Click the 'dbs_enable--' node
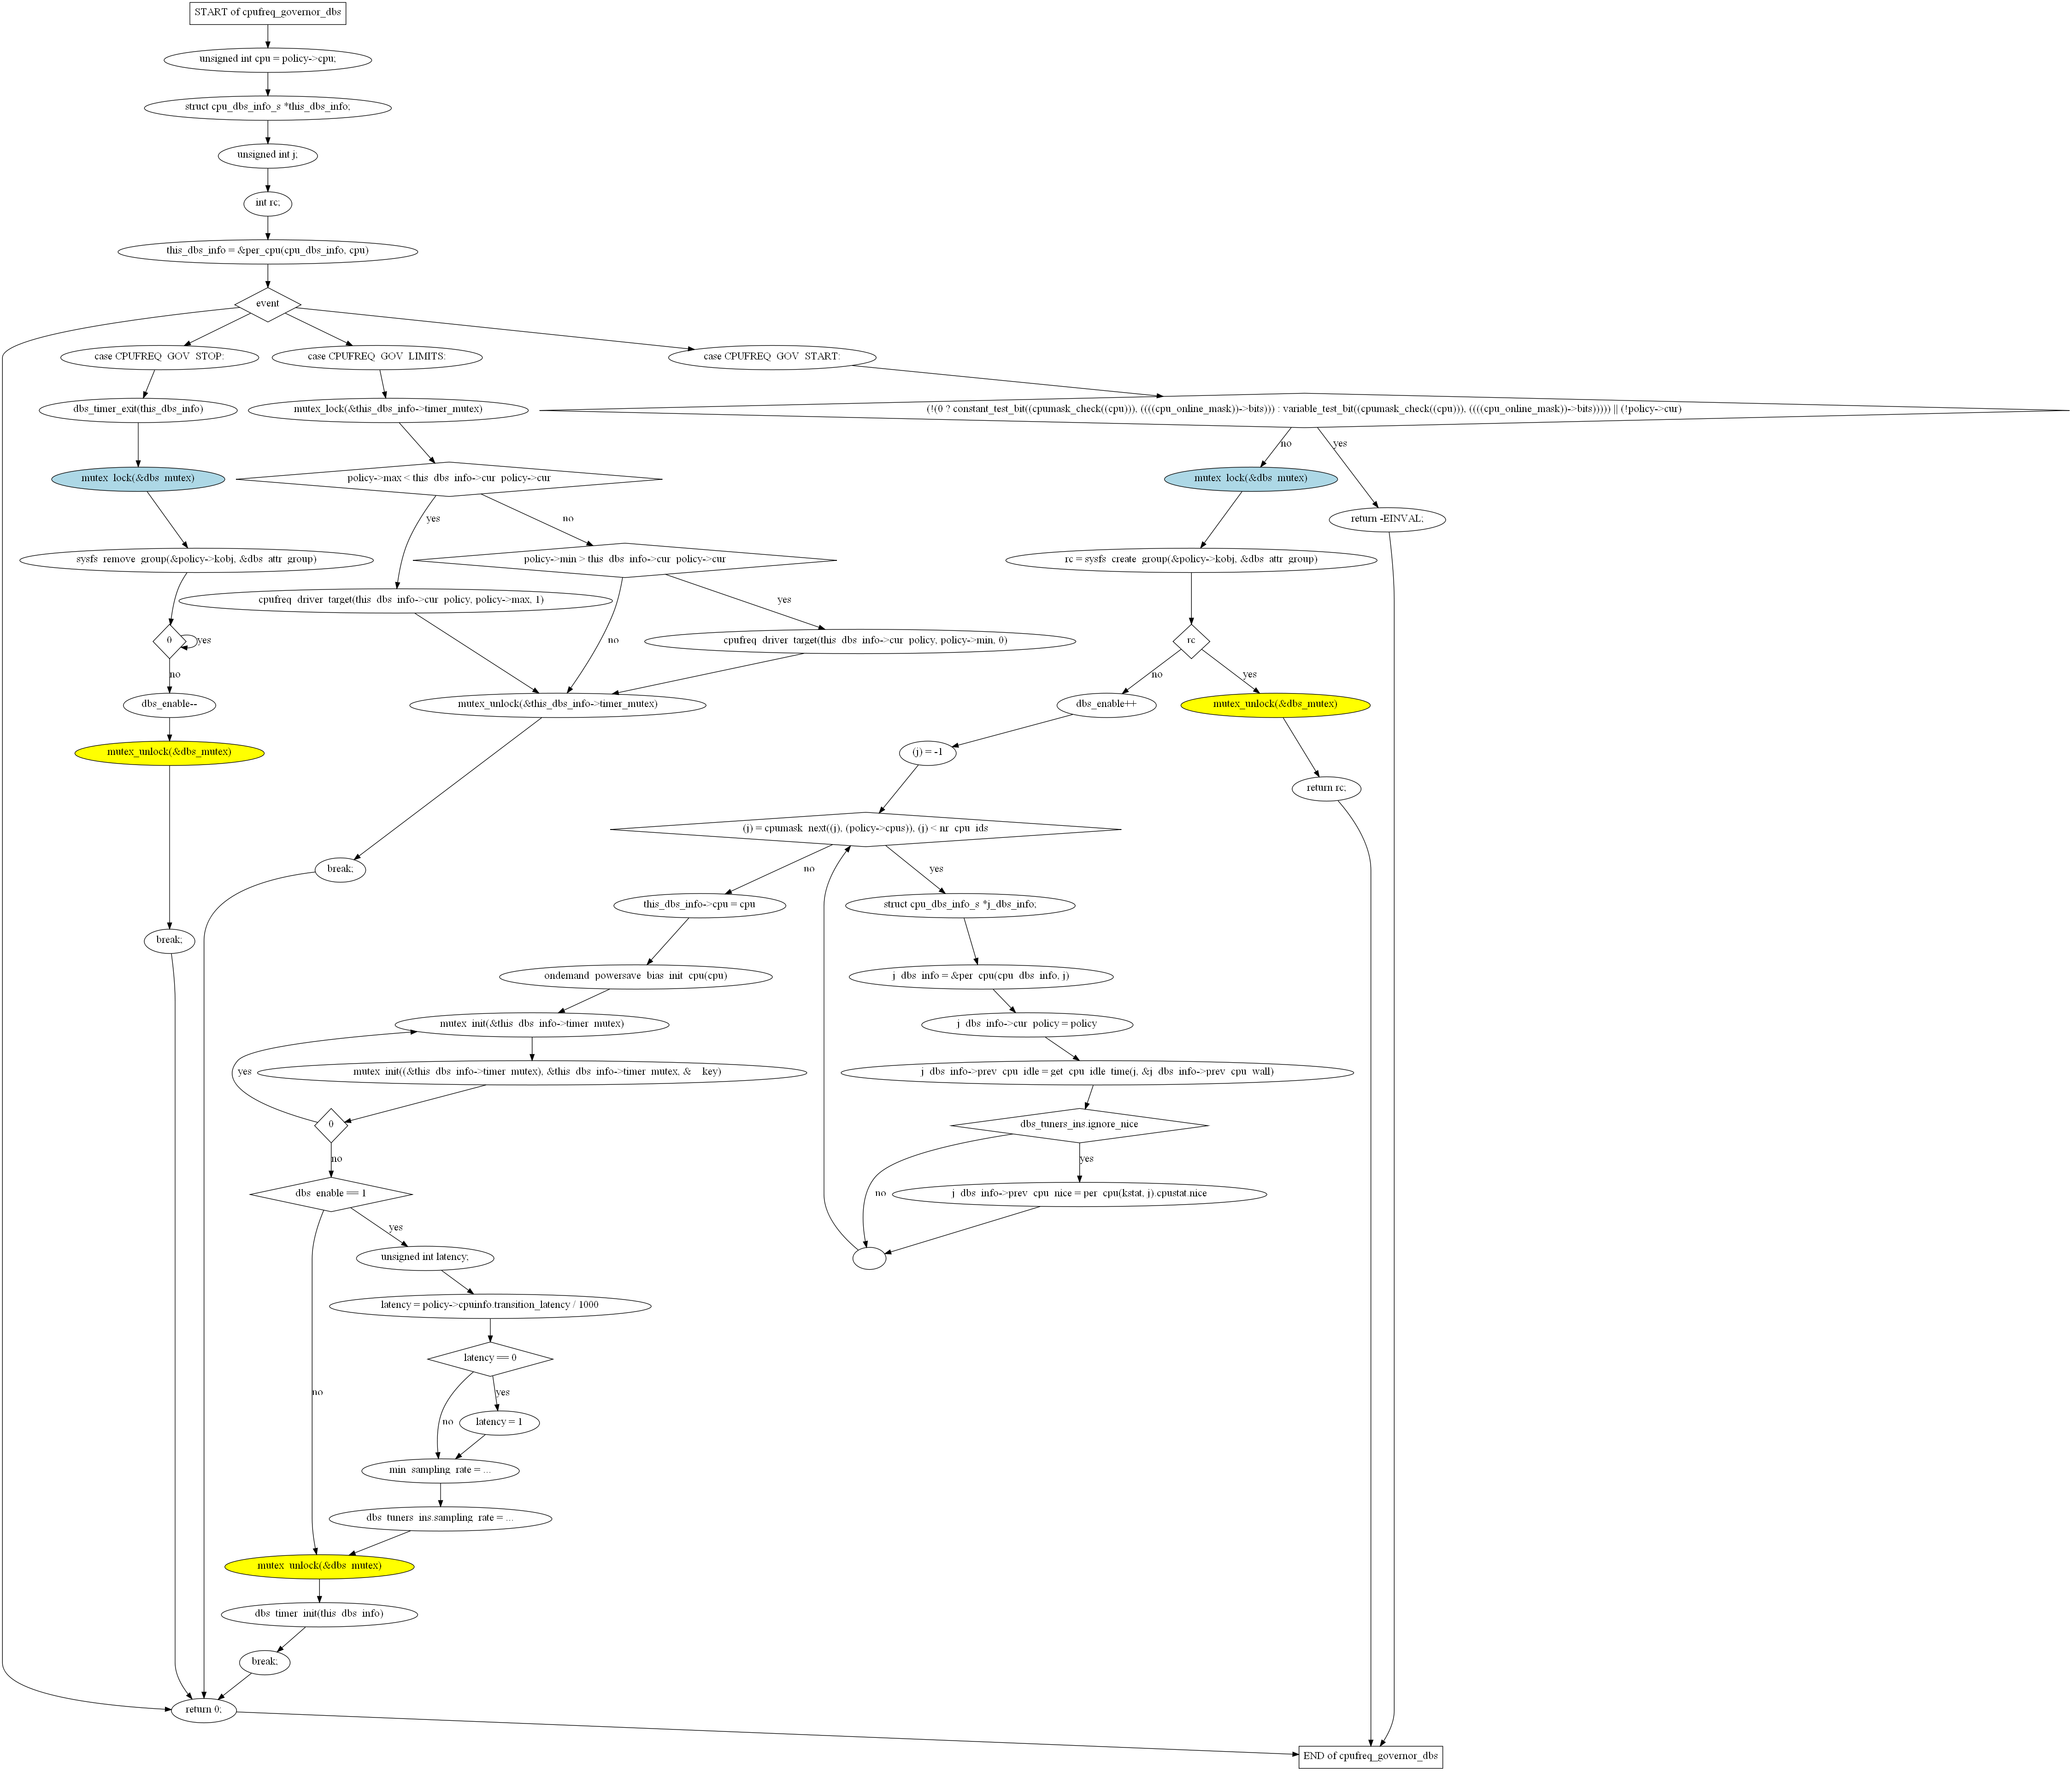The image size is (2072, 1771). click(x=169, y=705)
